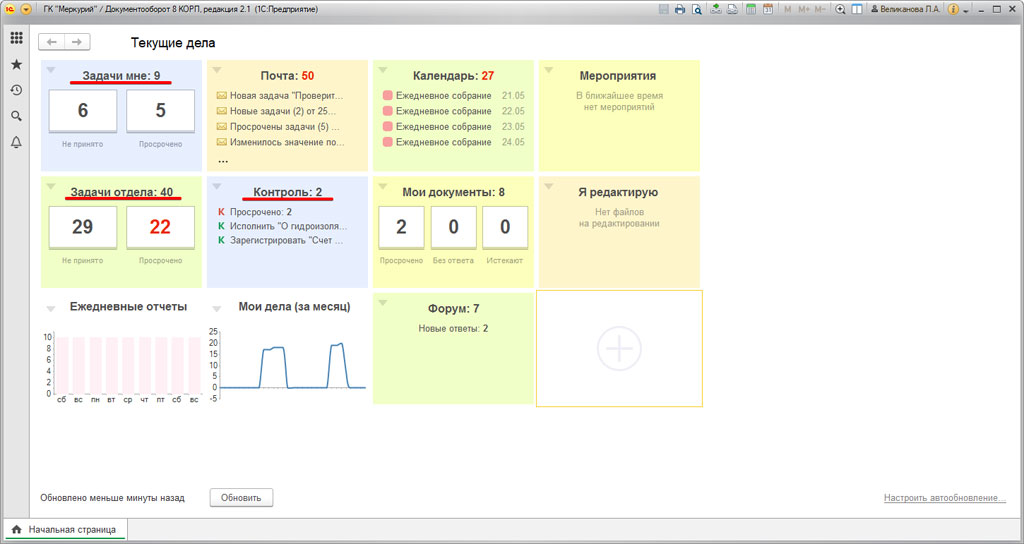Open 'Контроль: 2' widget heading
This screenshot has width=1024, height=544.
(x=287, y=192)
